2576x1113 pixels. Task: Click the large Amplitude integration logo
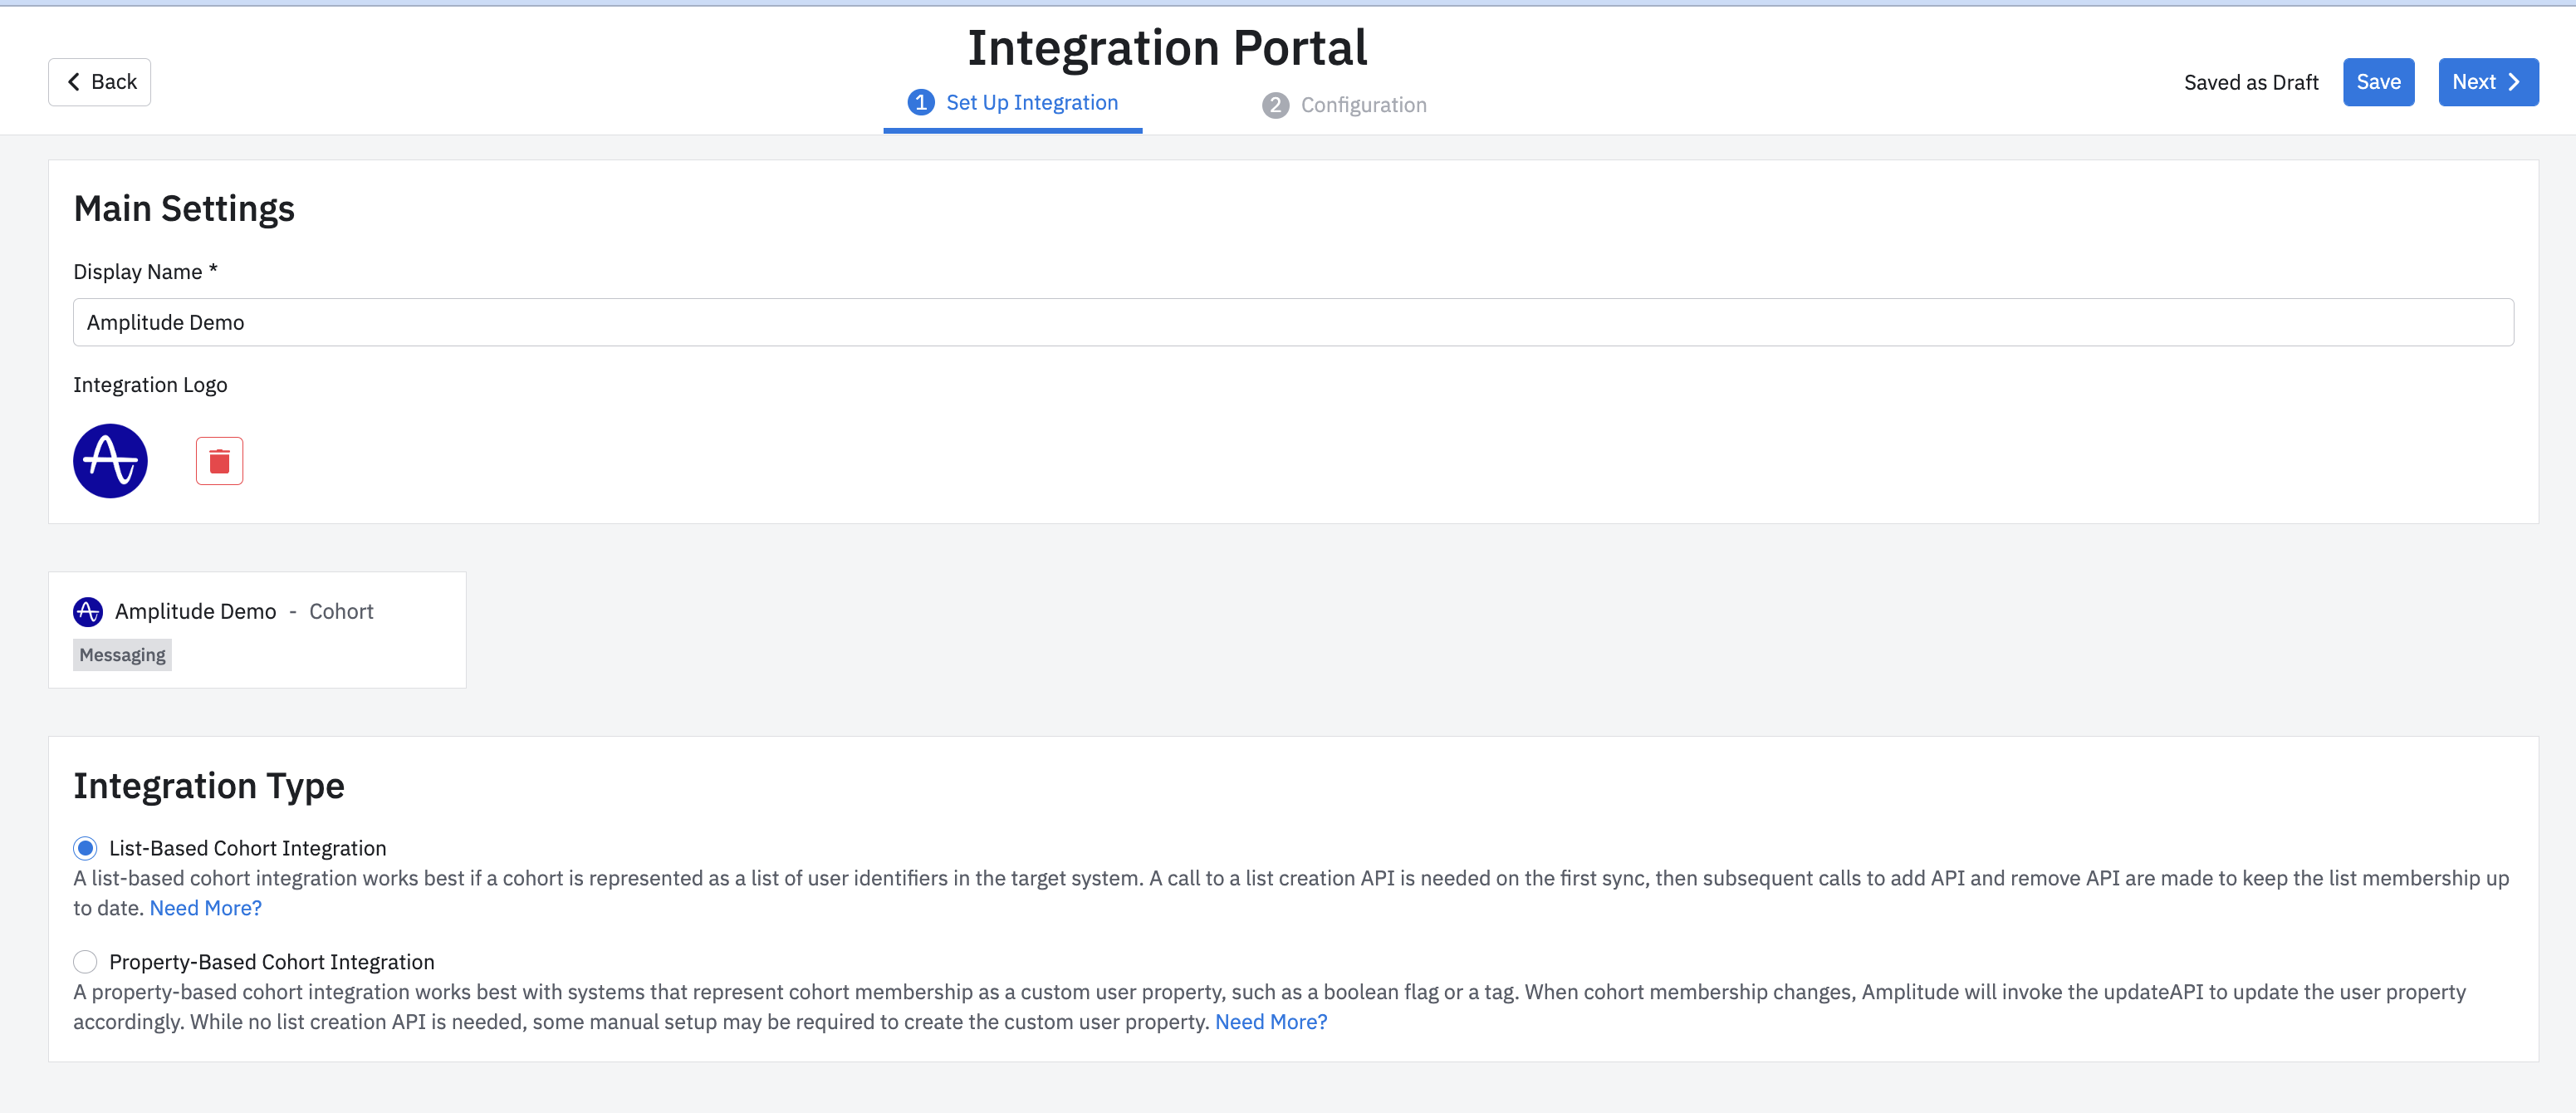coord(110,461)
